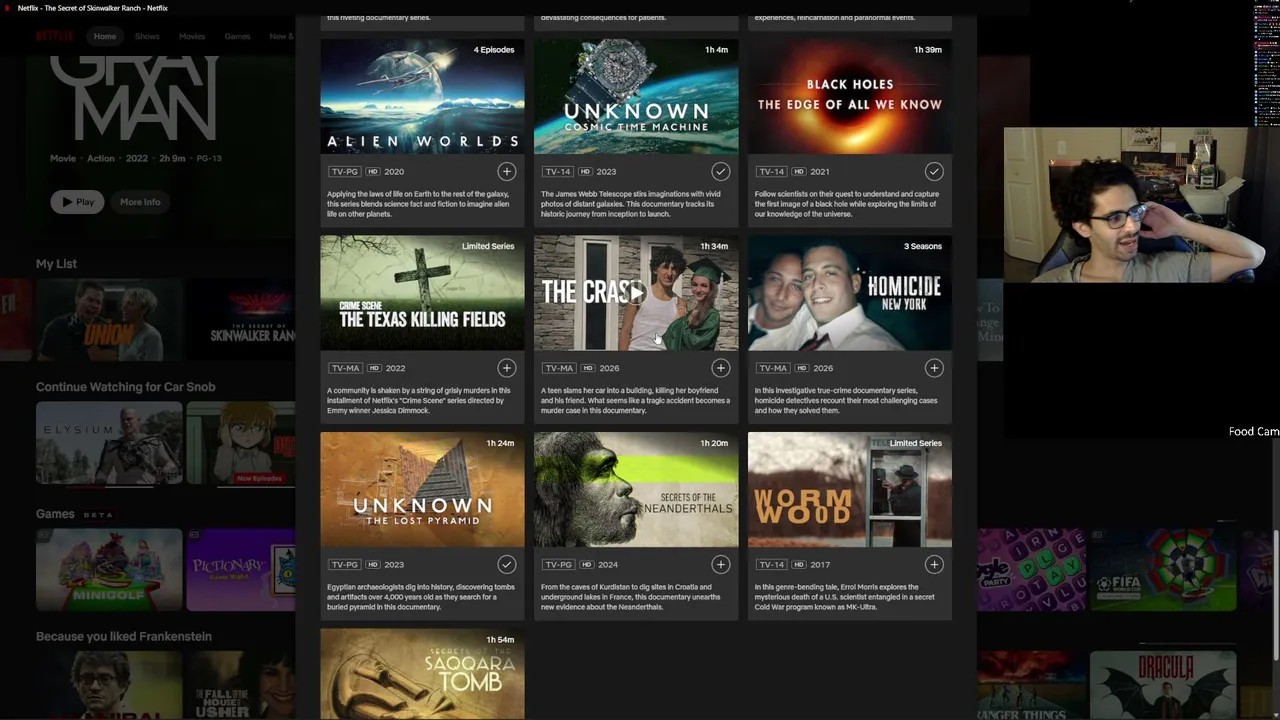The image size is (1280, 720).
Task: Click the description about Egyptian archaeologists
Action: click(421, 597)
